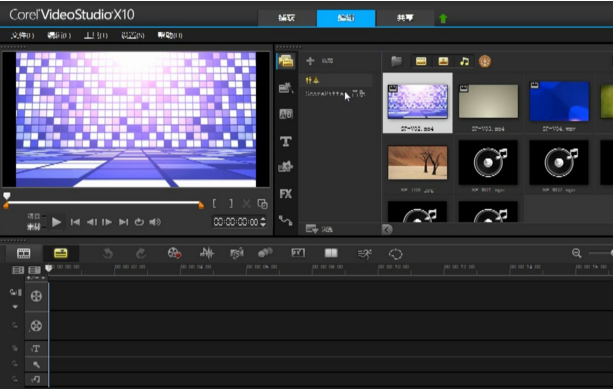Open the Tools menu

[96, 36]
